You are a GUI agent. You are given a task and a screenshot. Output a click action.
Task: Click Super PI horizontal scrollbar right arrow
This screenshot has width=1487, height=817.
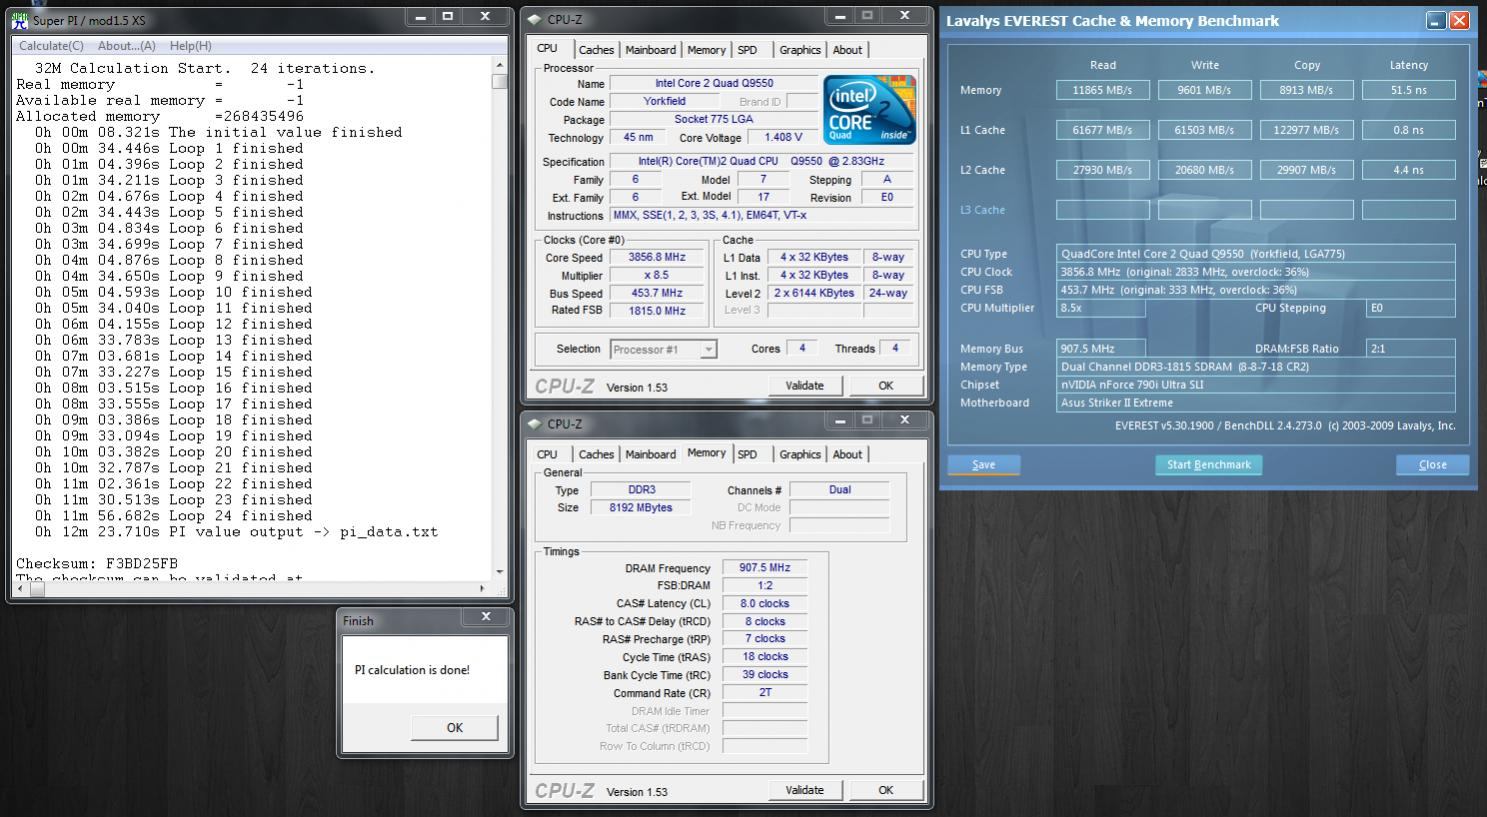[x=482, y=588]
